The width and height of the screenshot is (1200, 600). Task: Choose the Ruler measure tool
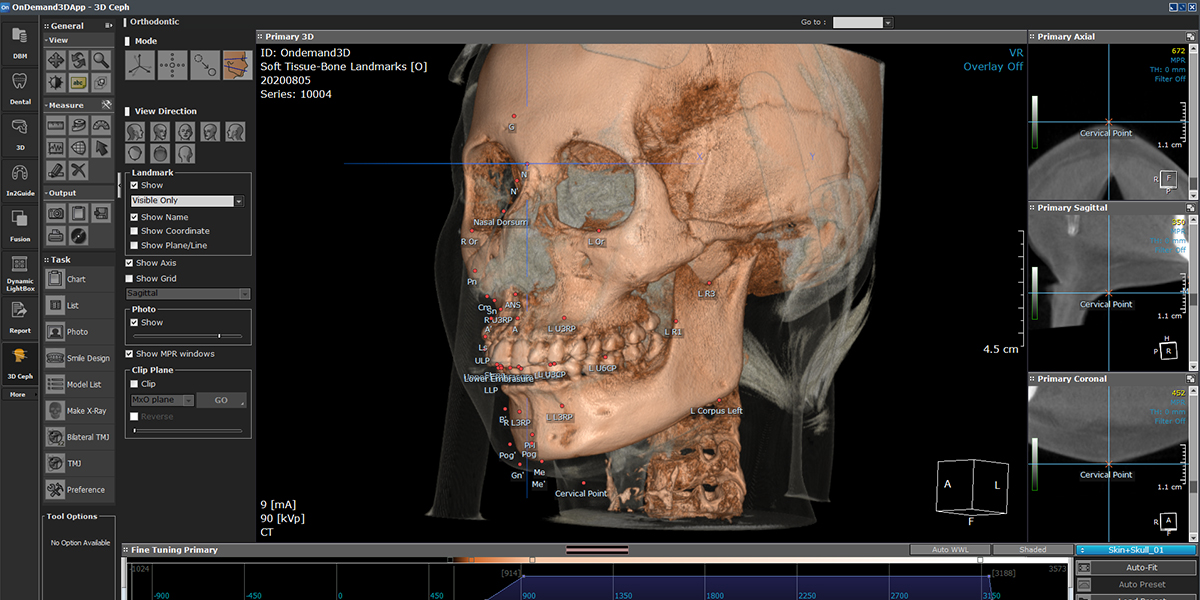[x=56, y=125]
